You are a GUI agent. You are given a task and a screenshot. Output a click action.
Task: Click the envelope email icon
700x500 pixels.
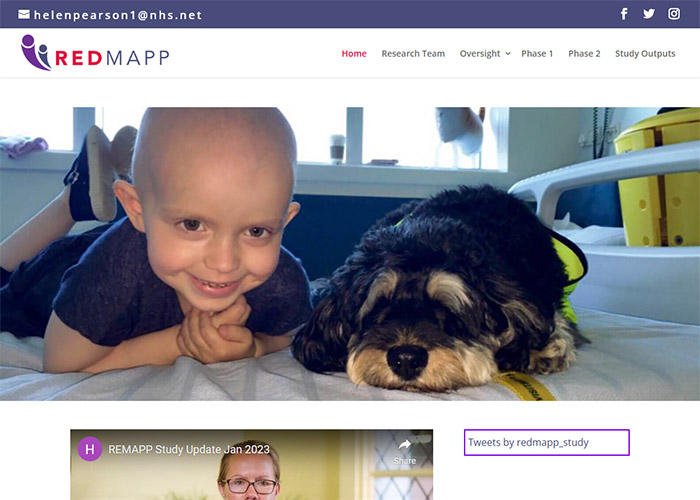coord(24,15)
